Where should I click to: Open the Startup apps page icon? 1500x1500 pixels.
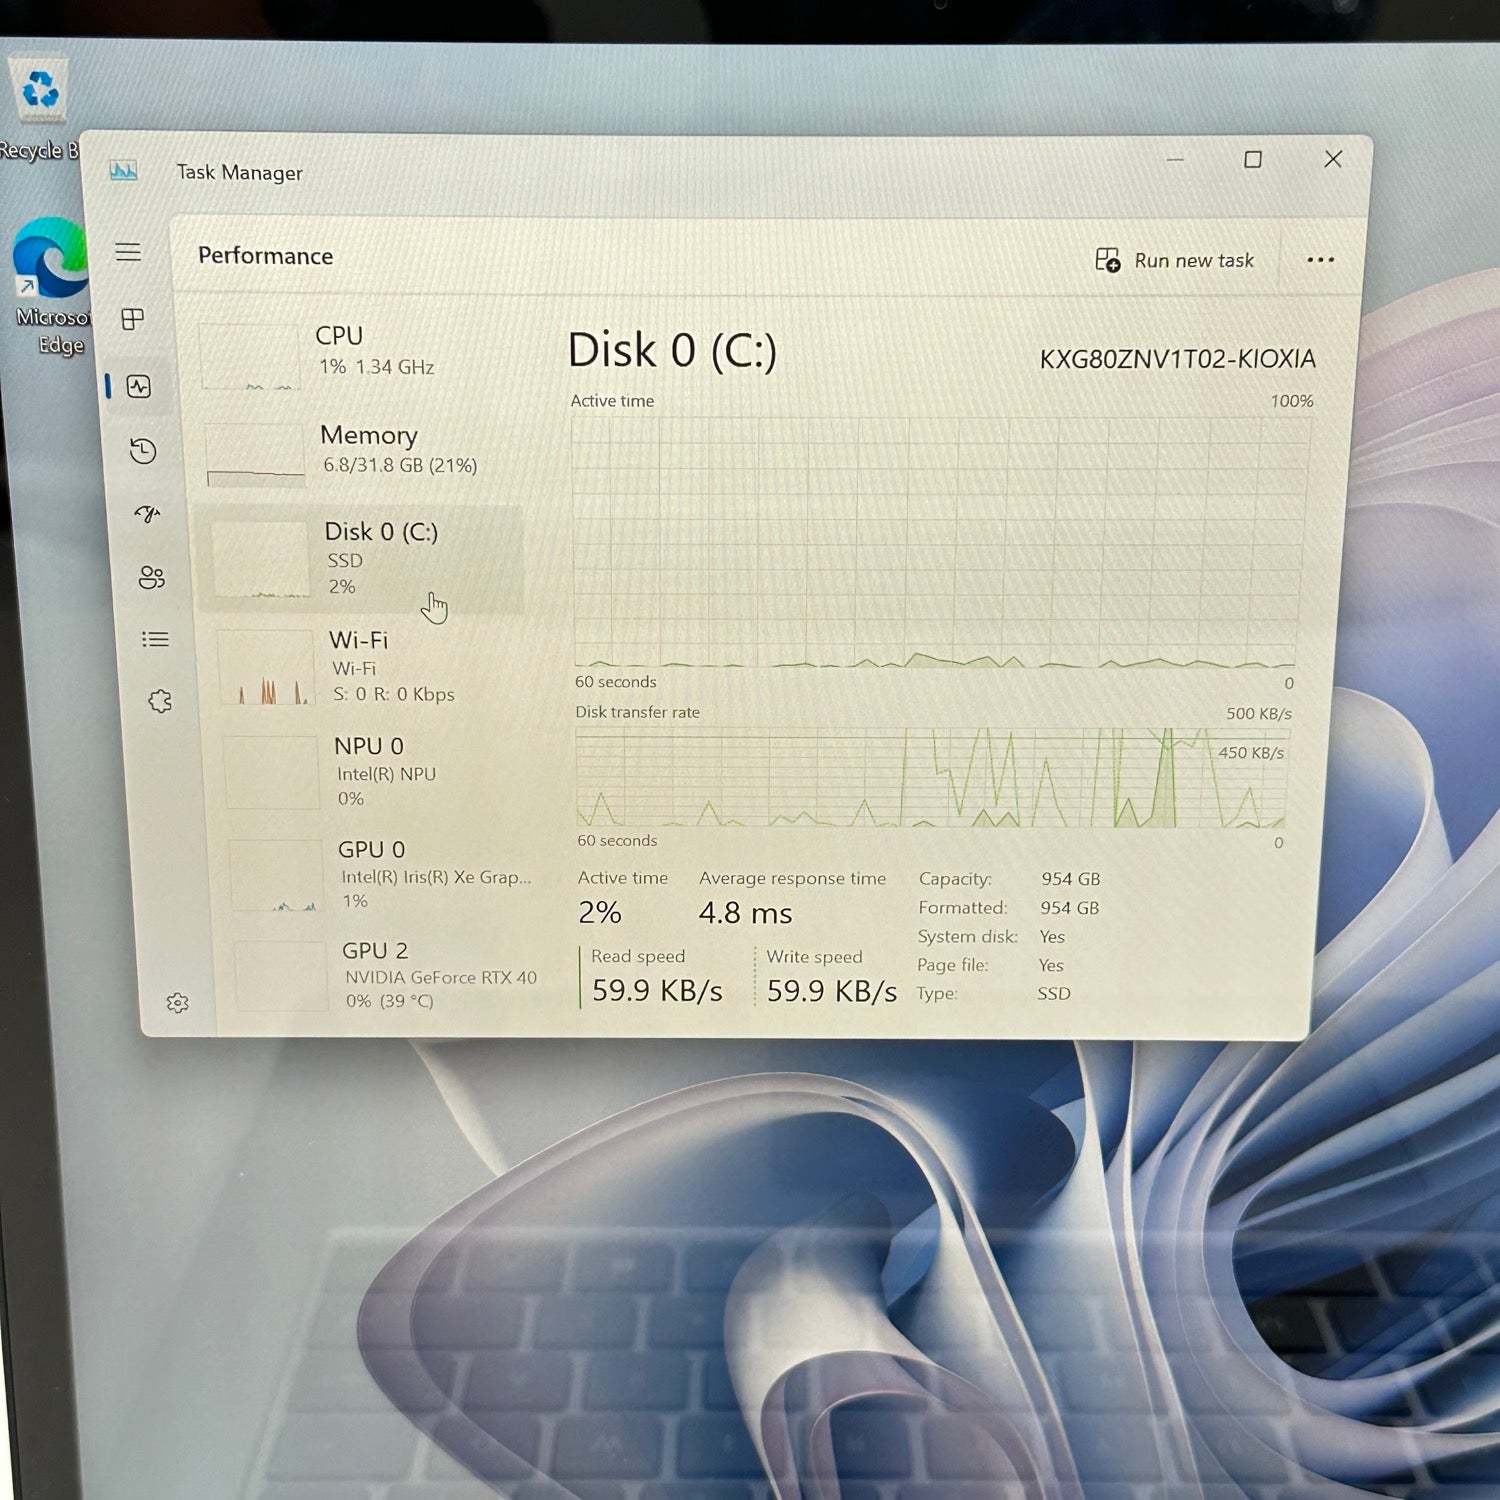click(148, 514)
